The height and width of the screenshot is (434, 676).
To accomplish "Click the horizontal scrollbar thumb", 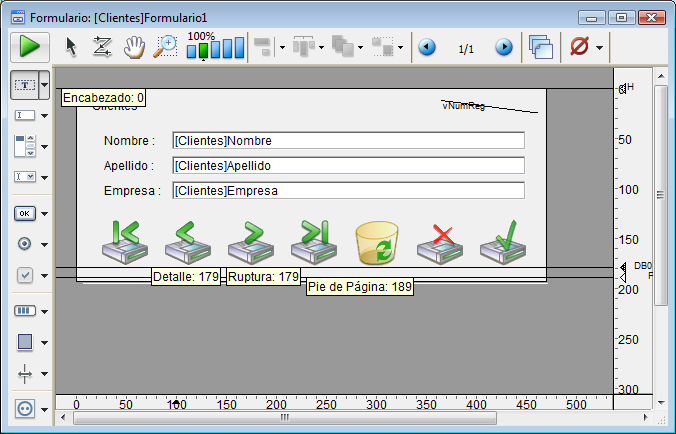I will pyautogui.click(x=284, y=418).
